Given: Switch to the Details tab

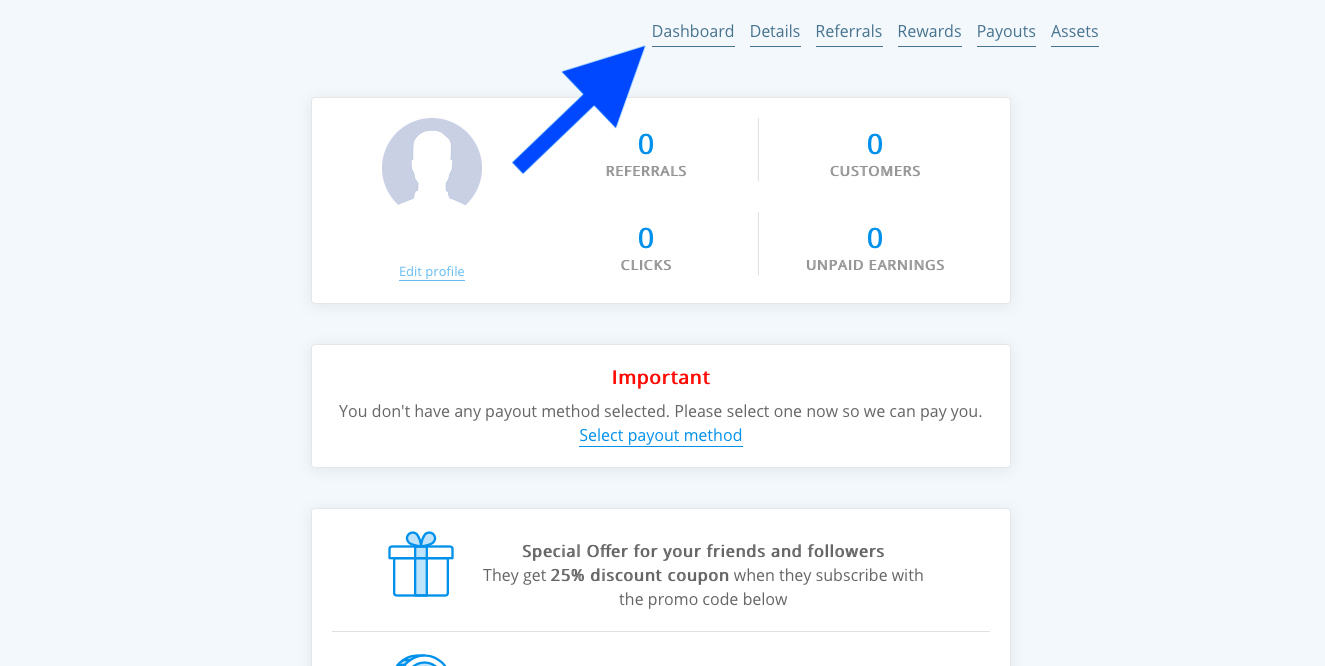Looking at the screenshot, I should point(775,32).
